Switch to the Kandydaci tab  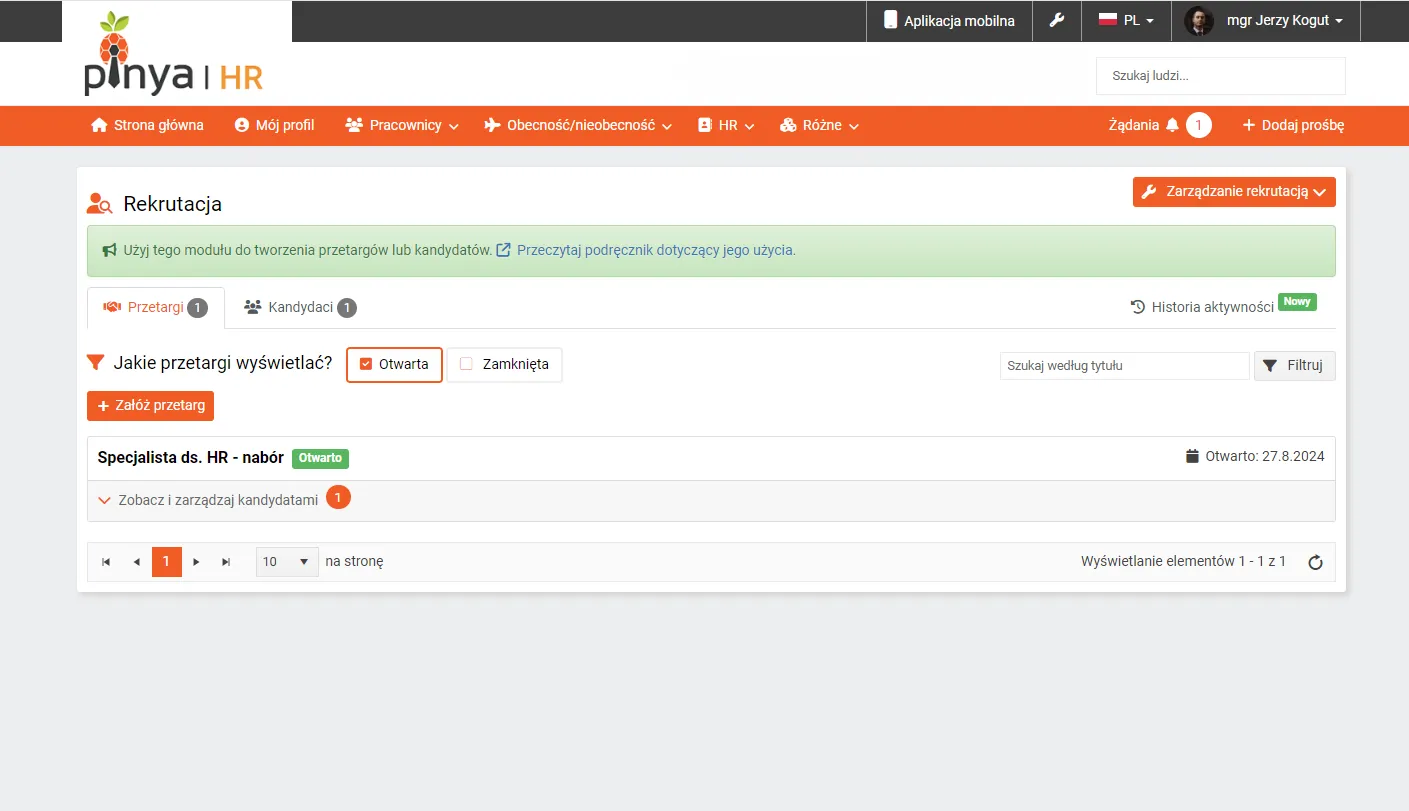tap(300, 308)
